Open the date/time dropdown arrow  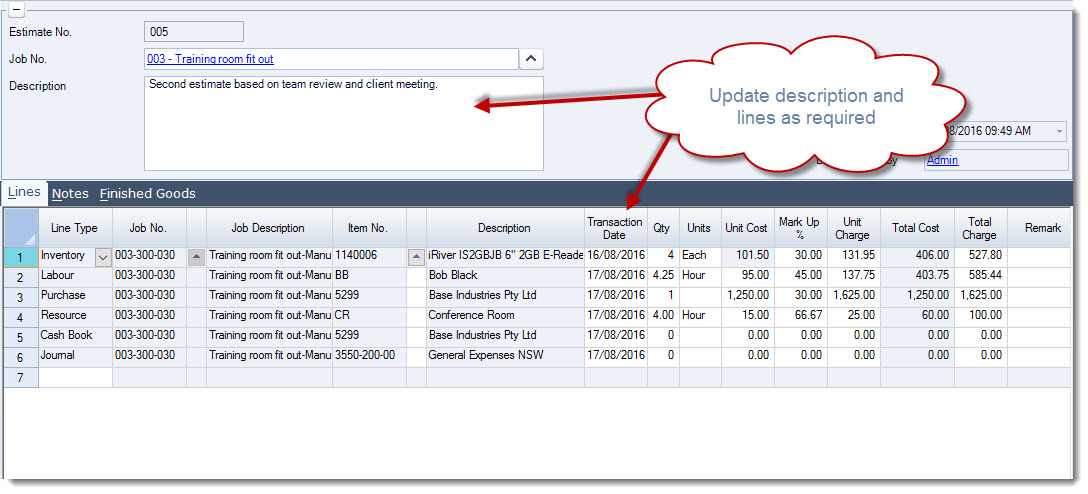(1060, 131)
